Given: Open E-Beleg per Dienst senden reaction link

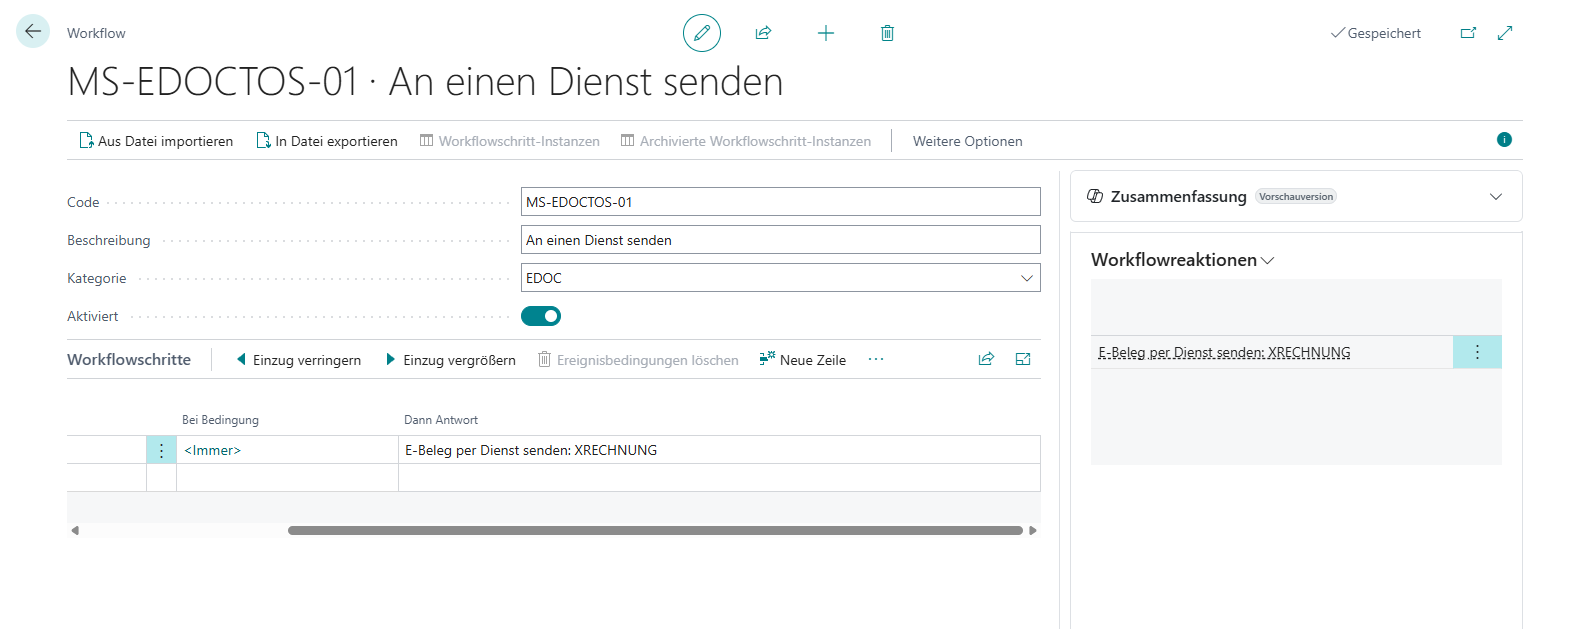Looking at the screenshot, I should click(1224, 352).
